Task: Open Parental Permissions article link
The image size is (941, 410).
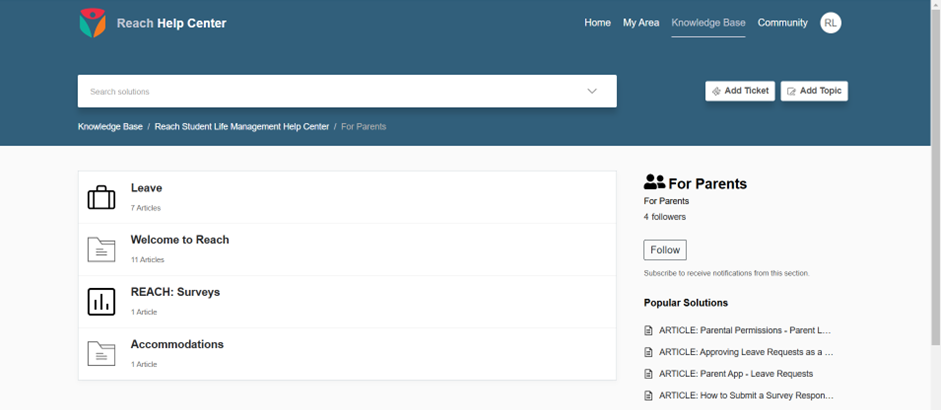Action: 745,331
